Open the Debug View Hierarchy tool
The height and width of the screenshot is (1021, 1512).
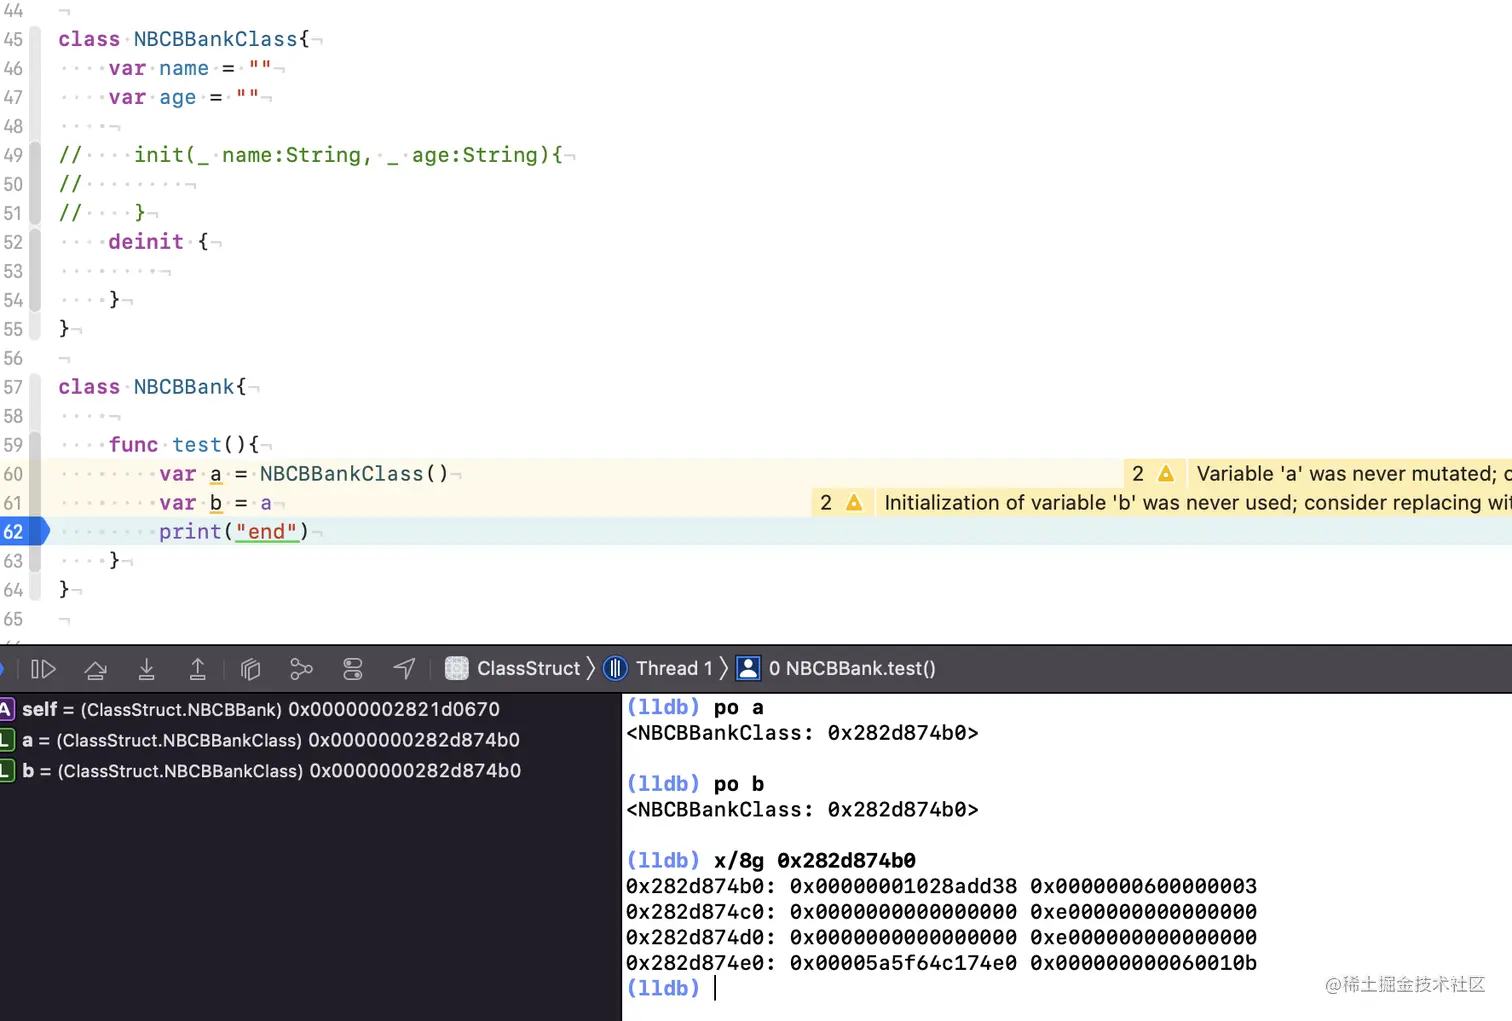(x=250, y=669)
